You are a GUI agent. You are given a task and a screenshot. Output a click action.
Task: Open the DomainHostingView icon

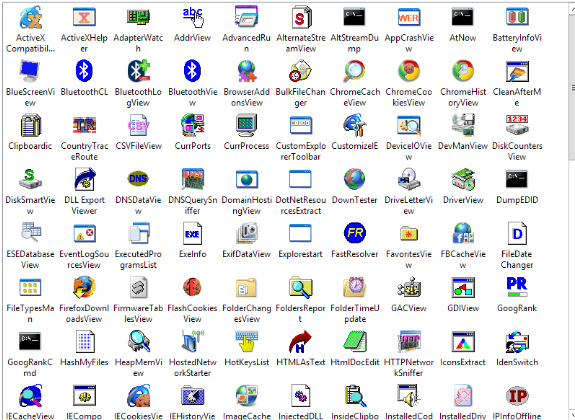point(246,179)
